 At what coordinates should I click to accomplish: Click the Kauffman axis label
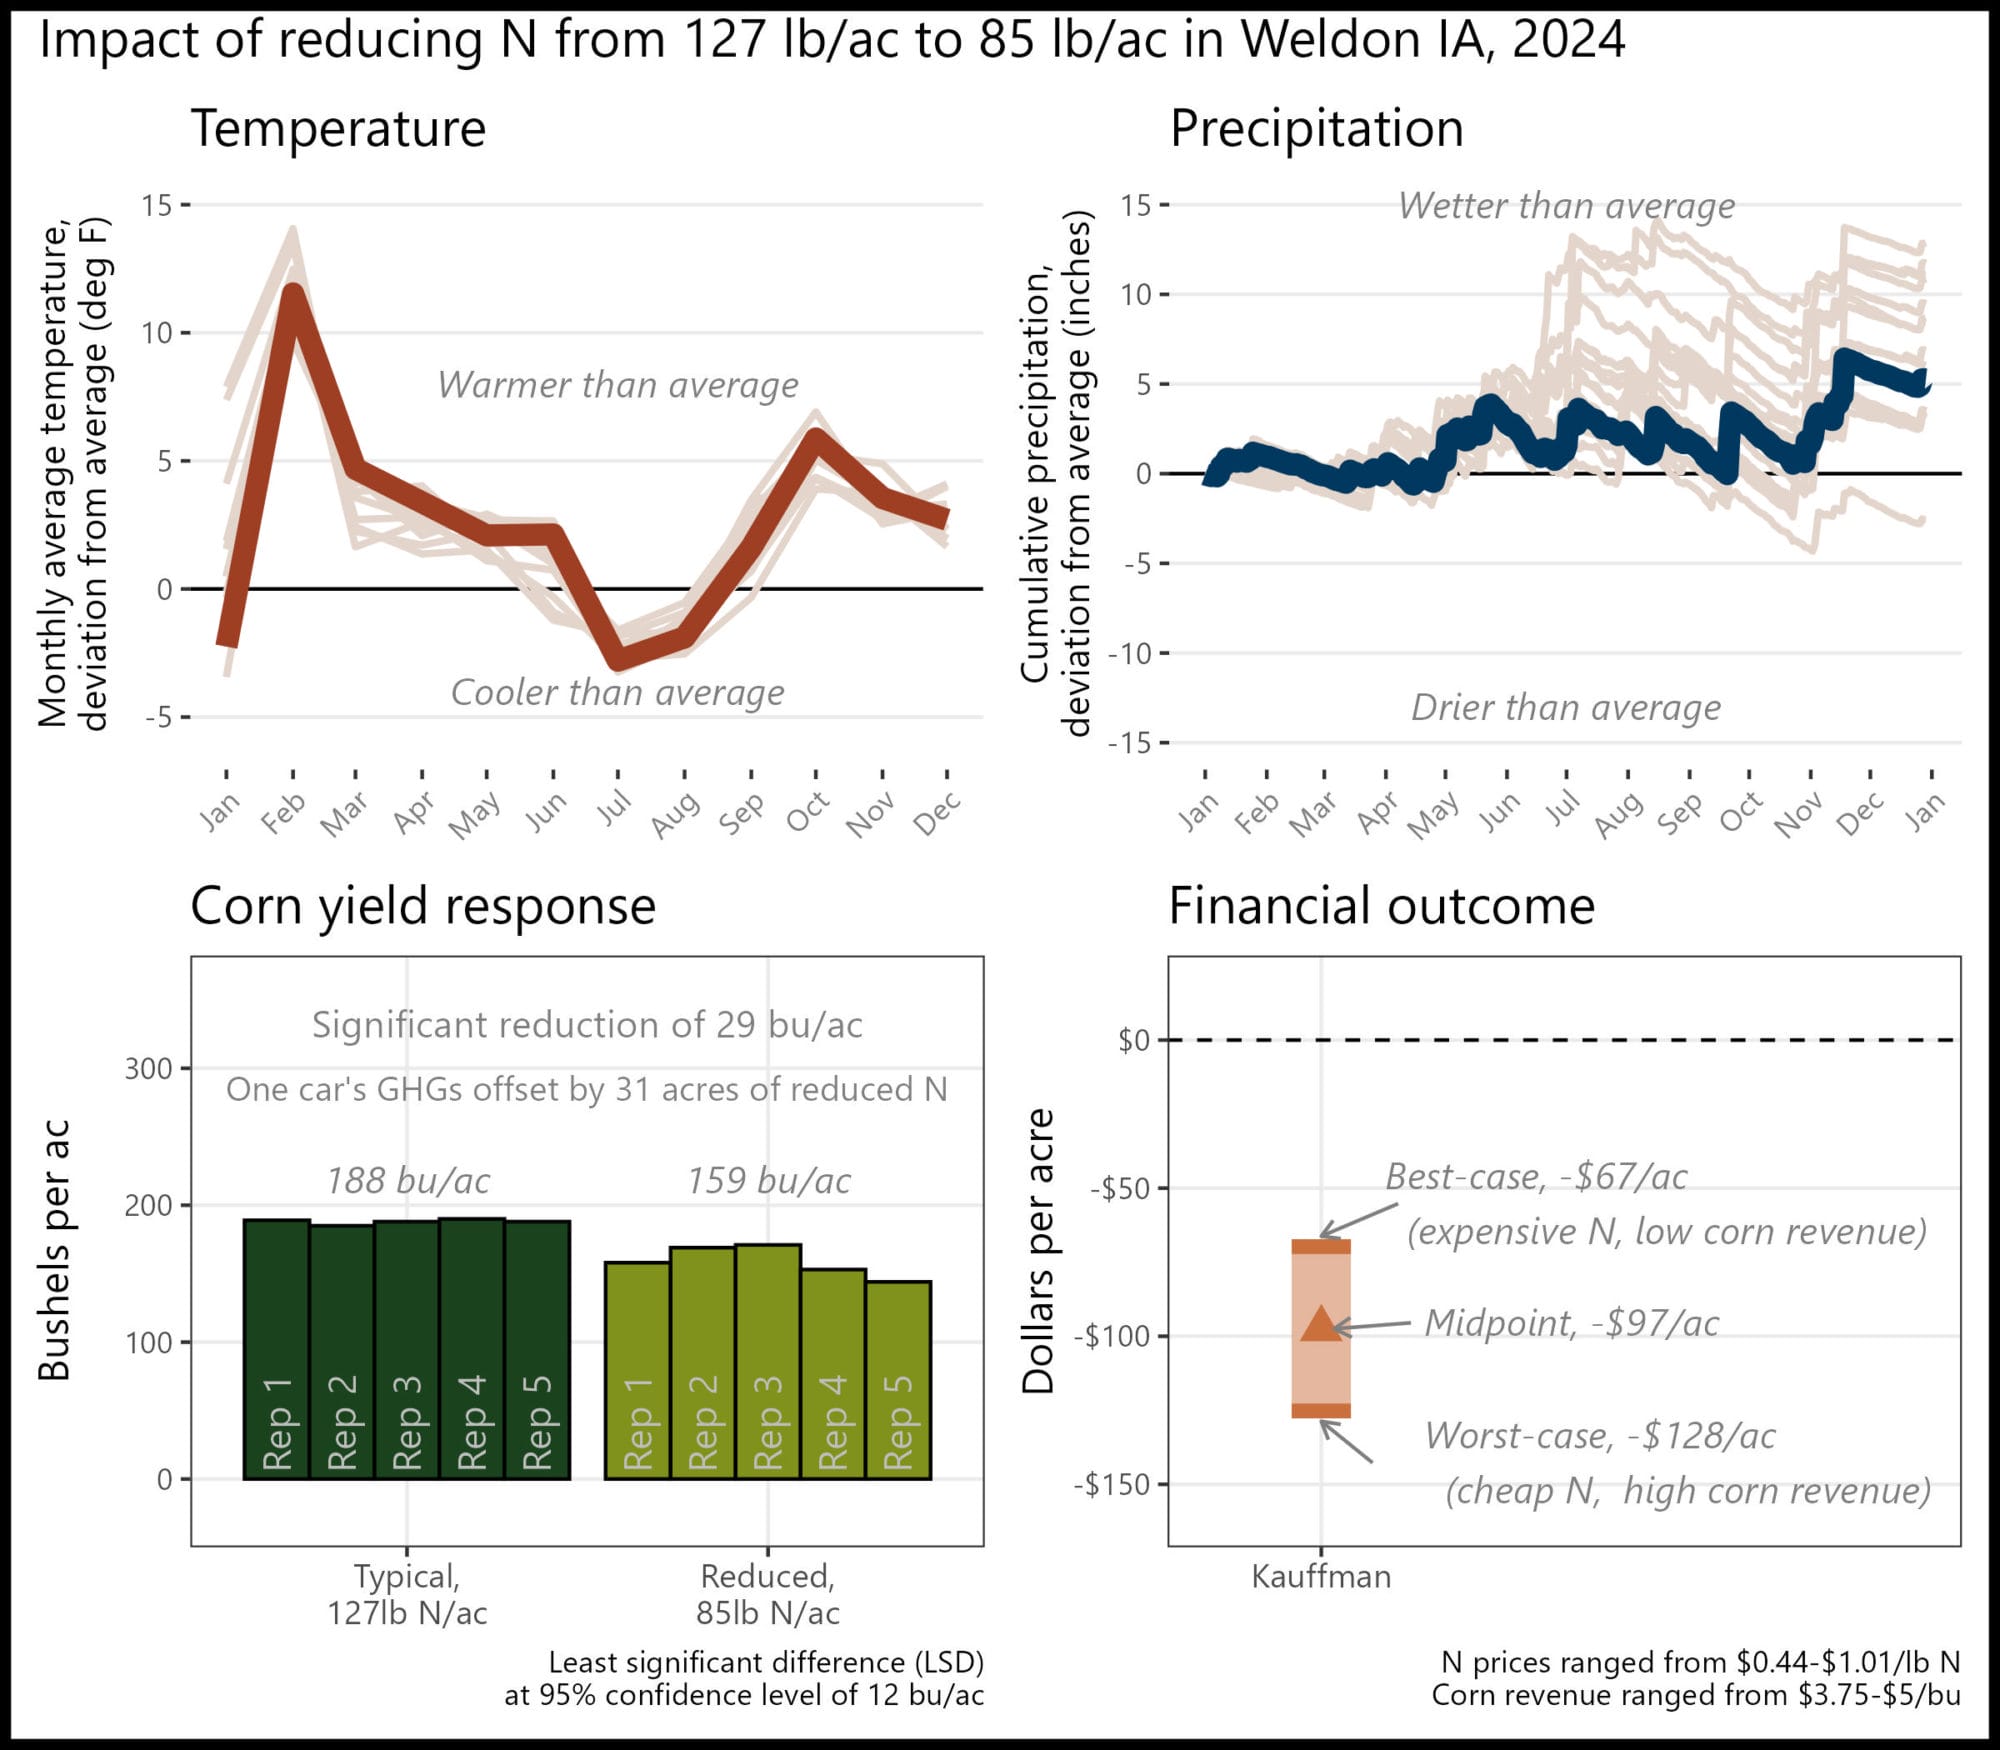pos(1321,1577)
